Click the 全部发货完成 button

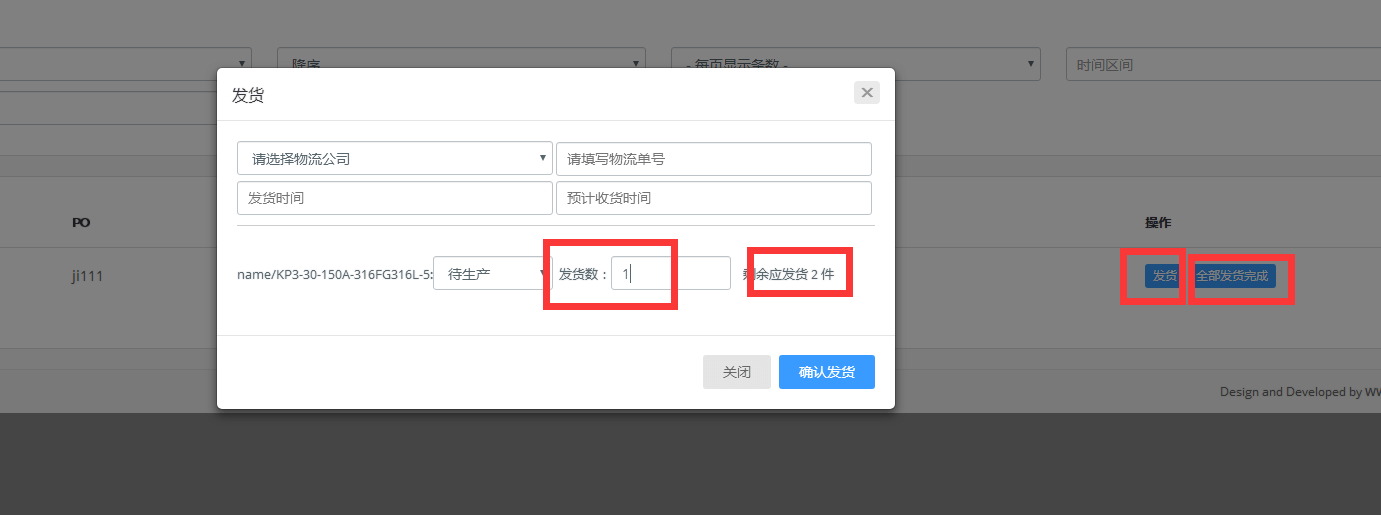pos(1232,276)
